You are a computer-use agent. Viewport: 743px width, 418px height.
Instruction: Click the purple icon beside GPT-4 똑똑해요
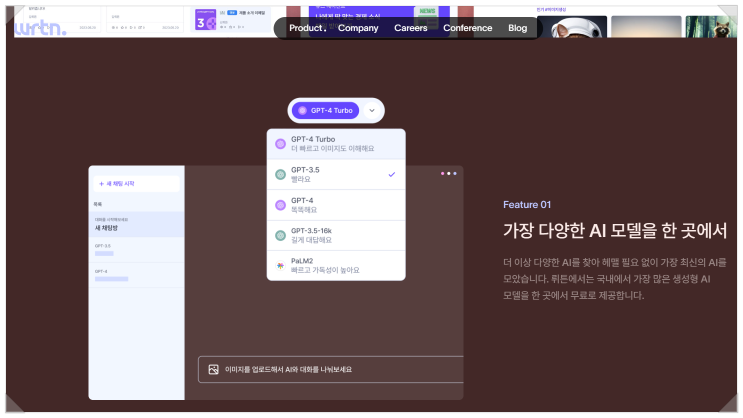coord(281,205)
